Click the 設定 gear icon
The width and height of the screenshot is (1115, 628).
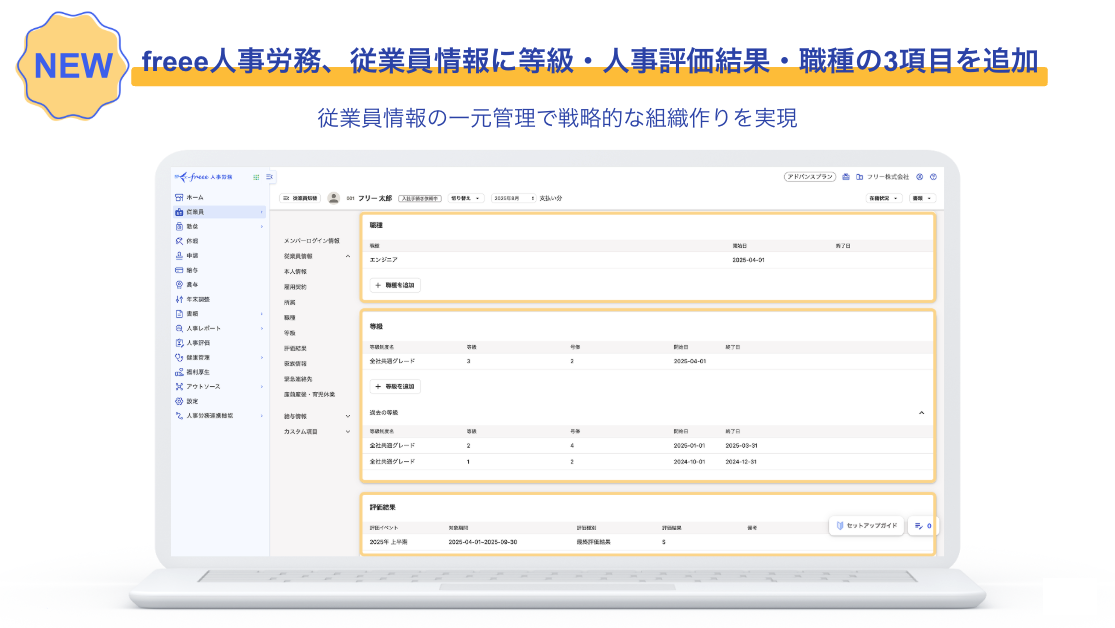point(178,401)
